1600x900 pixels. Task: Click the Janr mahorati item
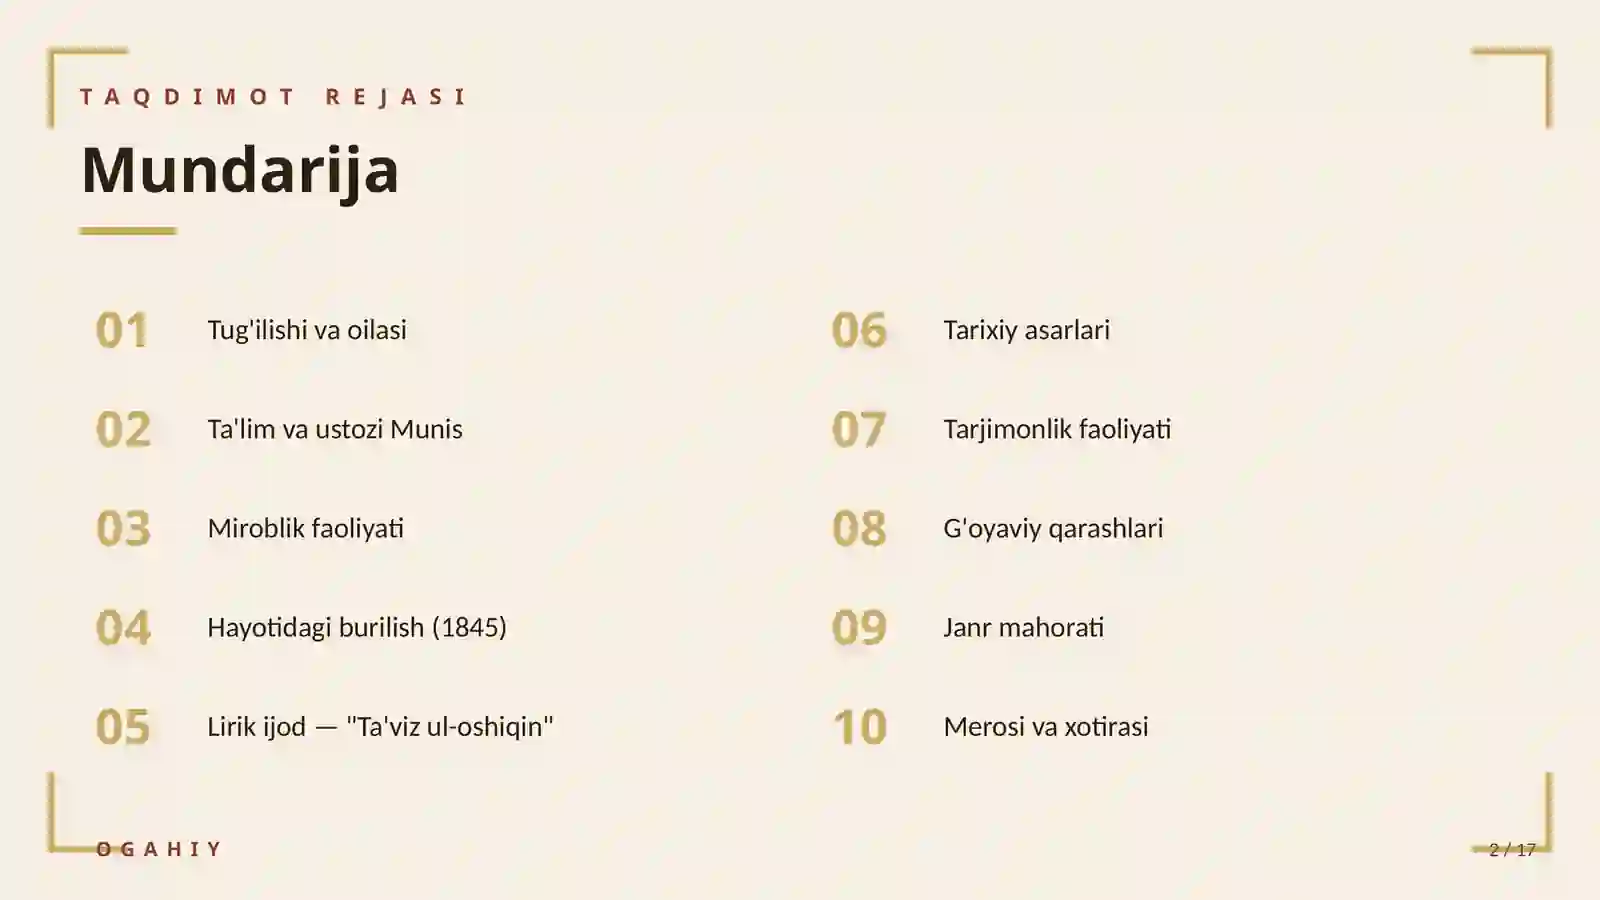(1024, 627)
